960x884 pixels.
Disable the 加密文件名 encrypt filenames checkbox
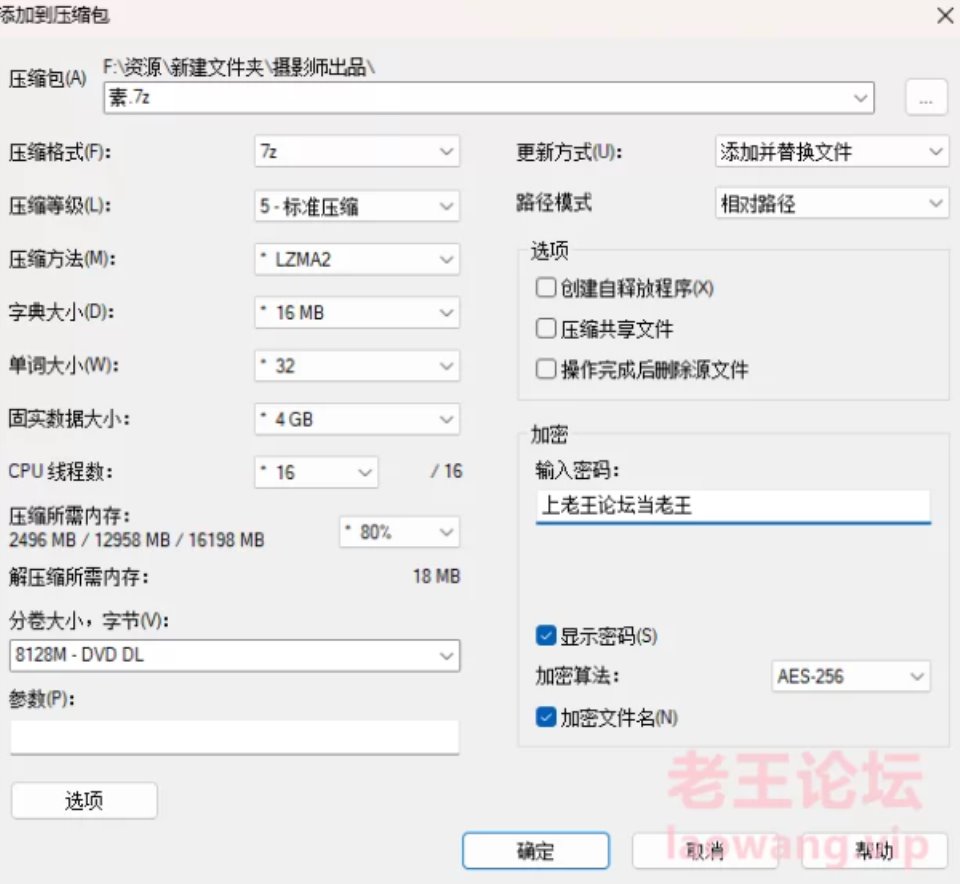coord(546,718)
